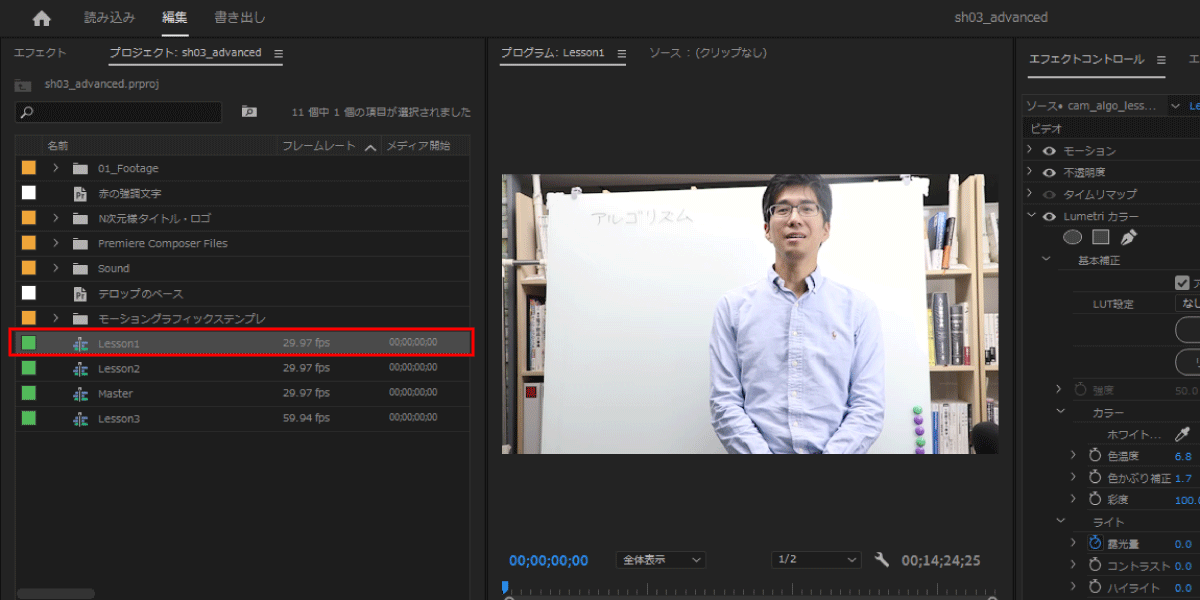Open the 1/2 playback resolution dropdown
The width and height of the screenshot is (1200, 600).
tap(815, 560)
